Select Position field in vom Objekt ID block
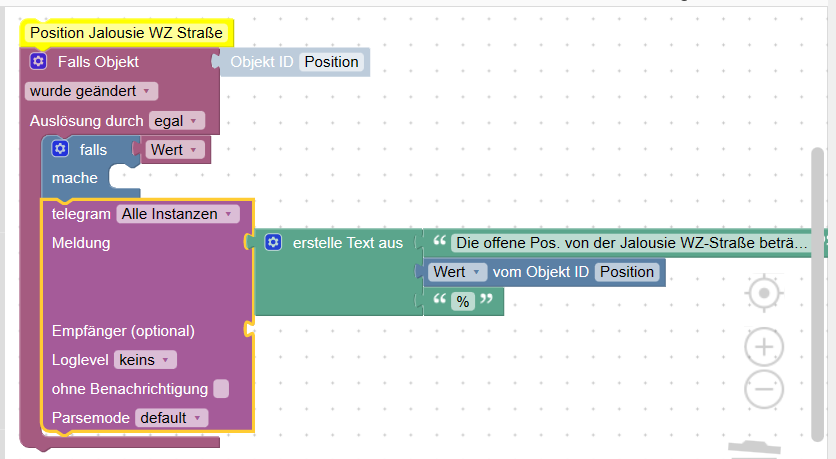Image resolution: width=836 pixels, height=459 pixels. [627, 272]
